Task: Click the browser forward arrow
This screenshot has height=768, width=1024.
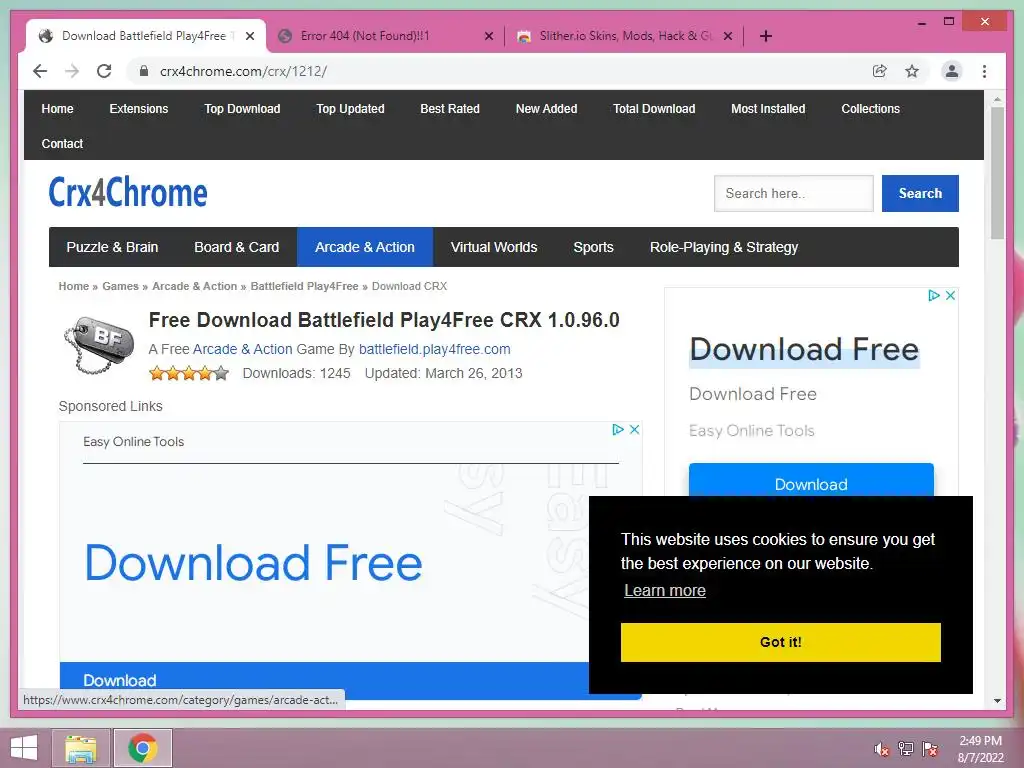Action: click(72, 71)
